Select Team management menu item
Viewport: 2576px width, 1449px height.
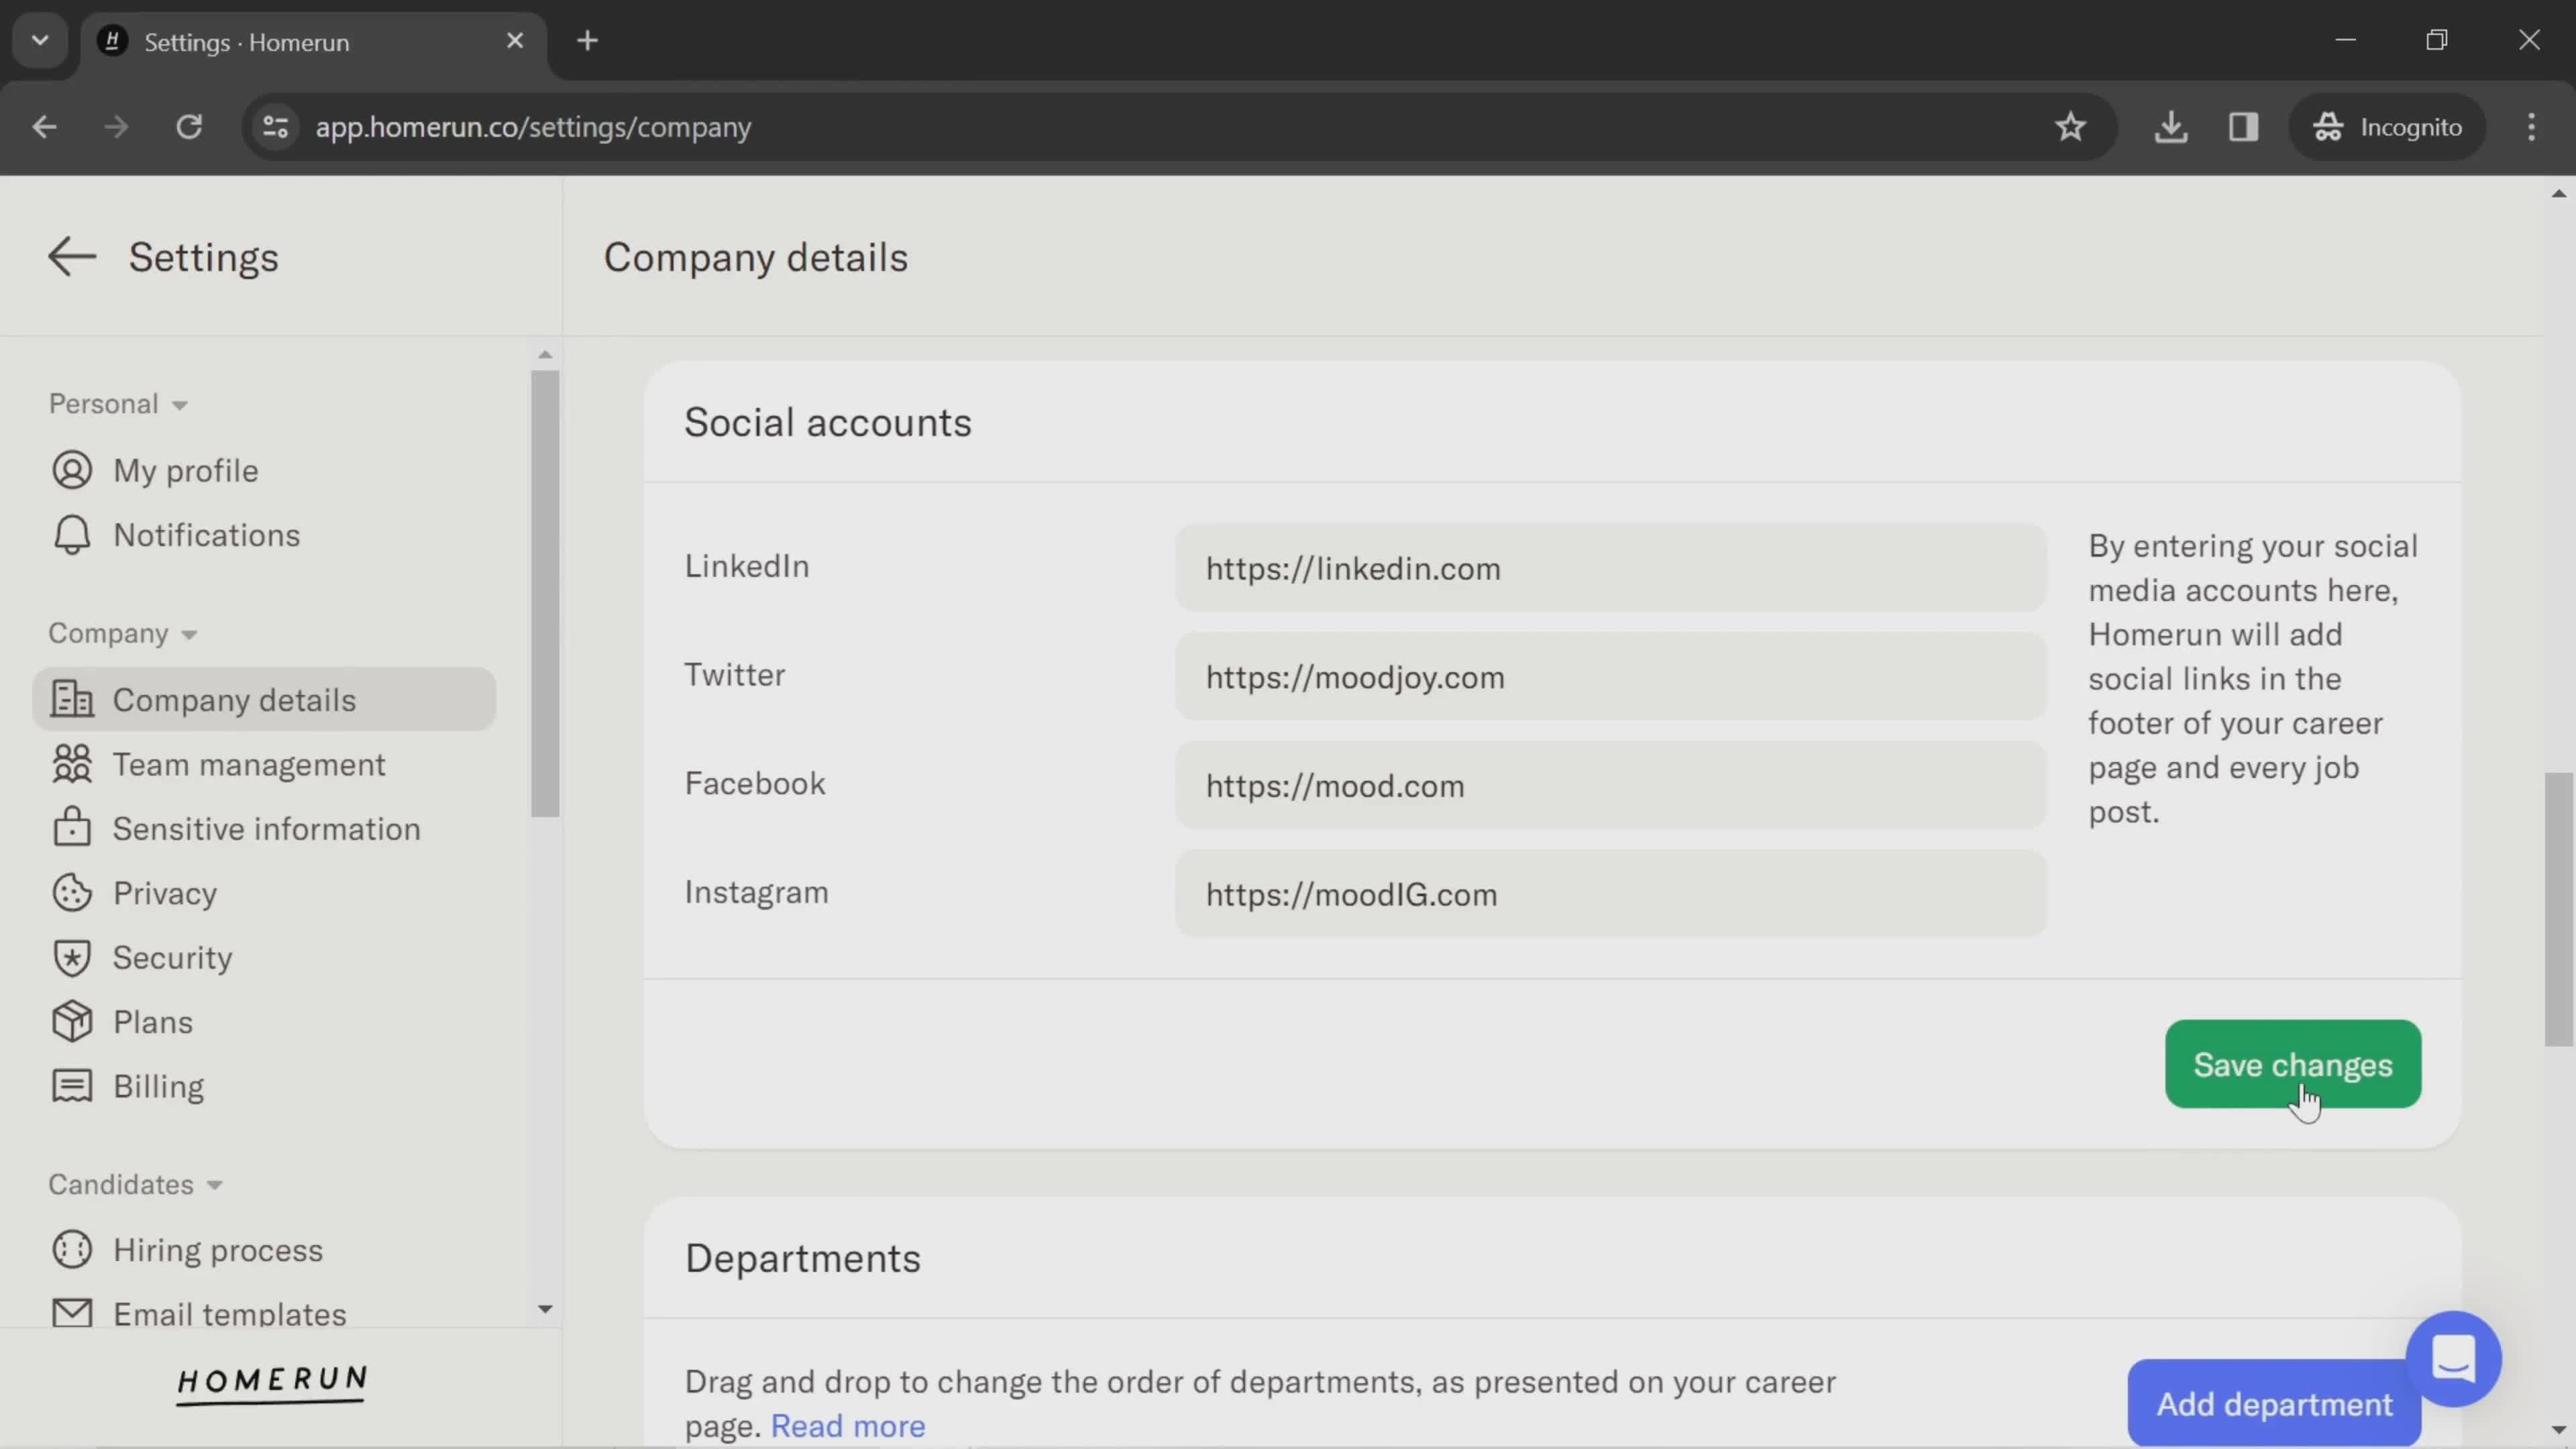tap(264, 764)
